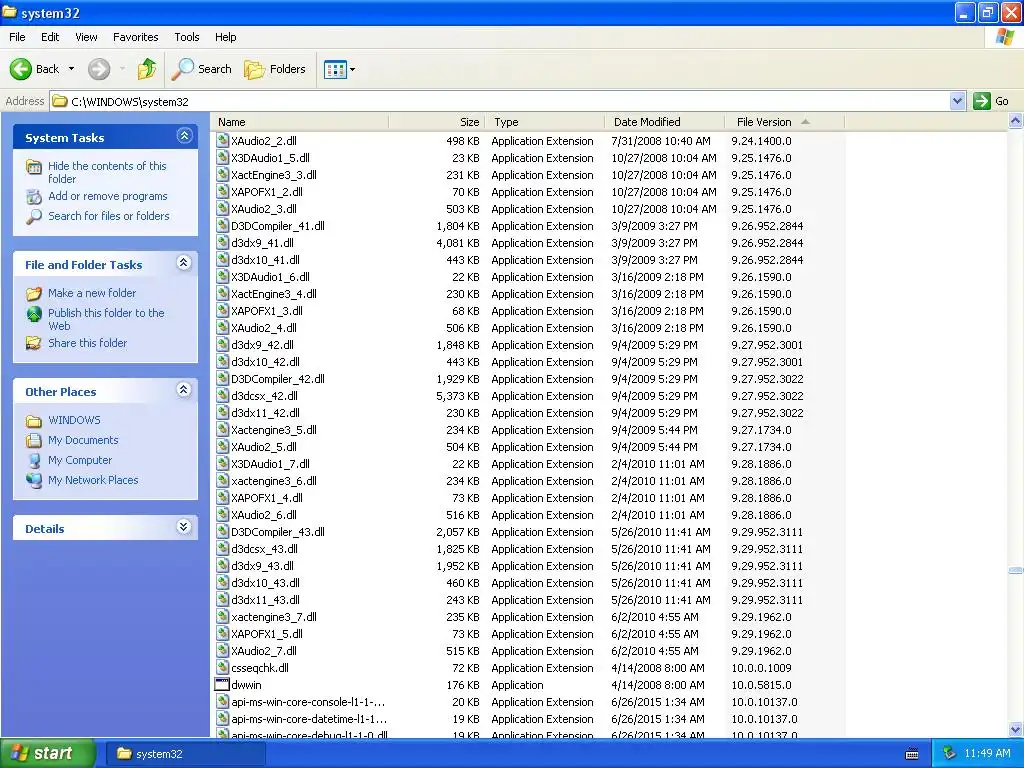This screenshot has height=768, width=1024.
Task: Click the 11:49 AM taskbar clock
Action: [x=987, y=753]
